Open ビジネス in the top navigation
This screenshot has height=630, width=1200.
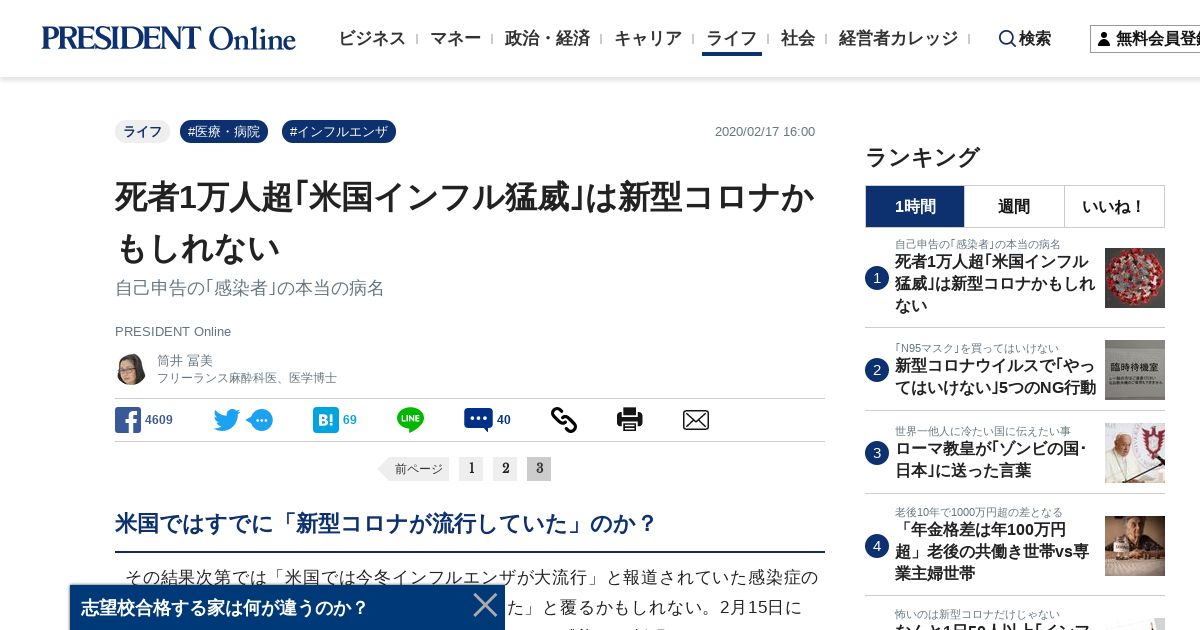372,39
